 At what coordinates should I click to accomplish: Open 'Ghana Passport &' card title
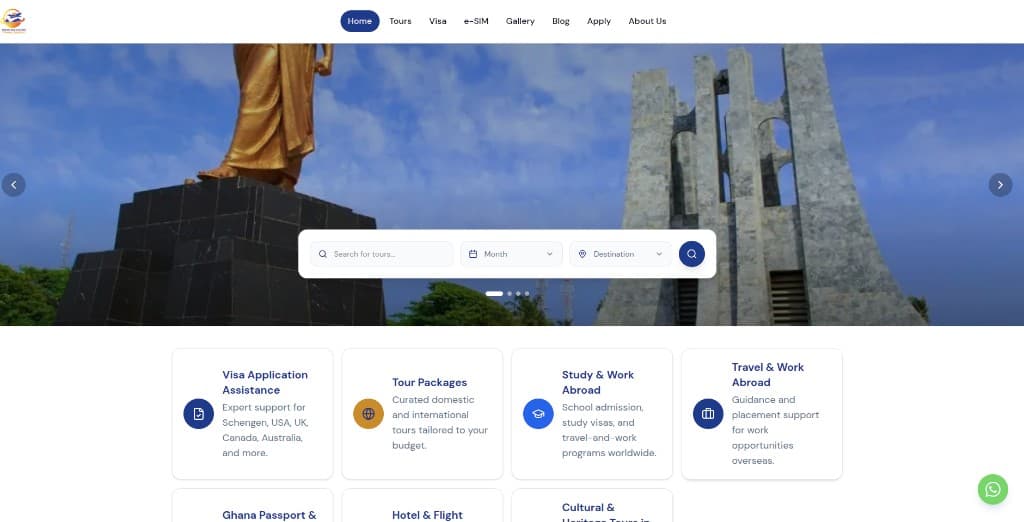coord(269,515)
